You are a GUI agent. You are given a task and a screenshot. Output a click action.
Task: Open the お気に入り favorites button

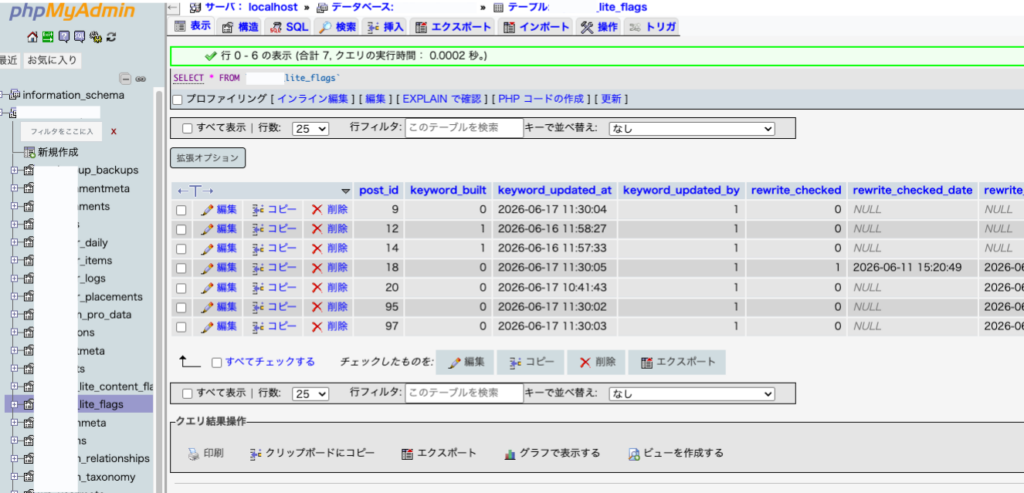click(52, 61)
